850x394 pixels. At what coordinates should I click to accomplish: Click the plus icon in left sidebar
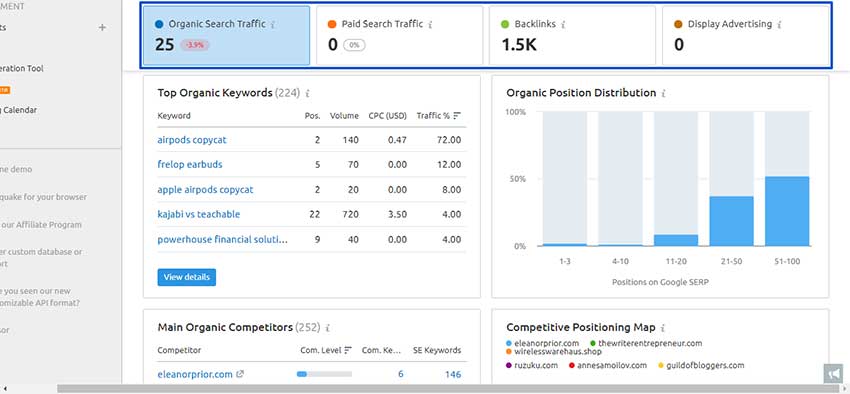click(x=102, y=27)
